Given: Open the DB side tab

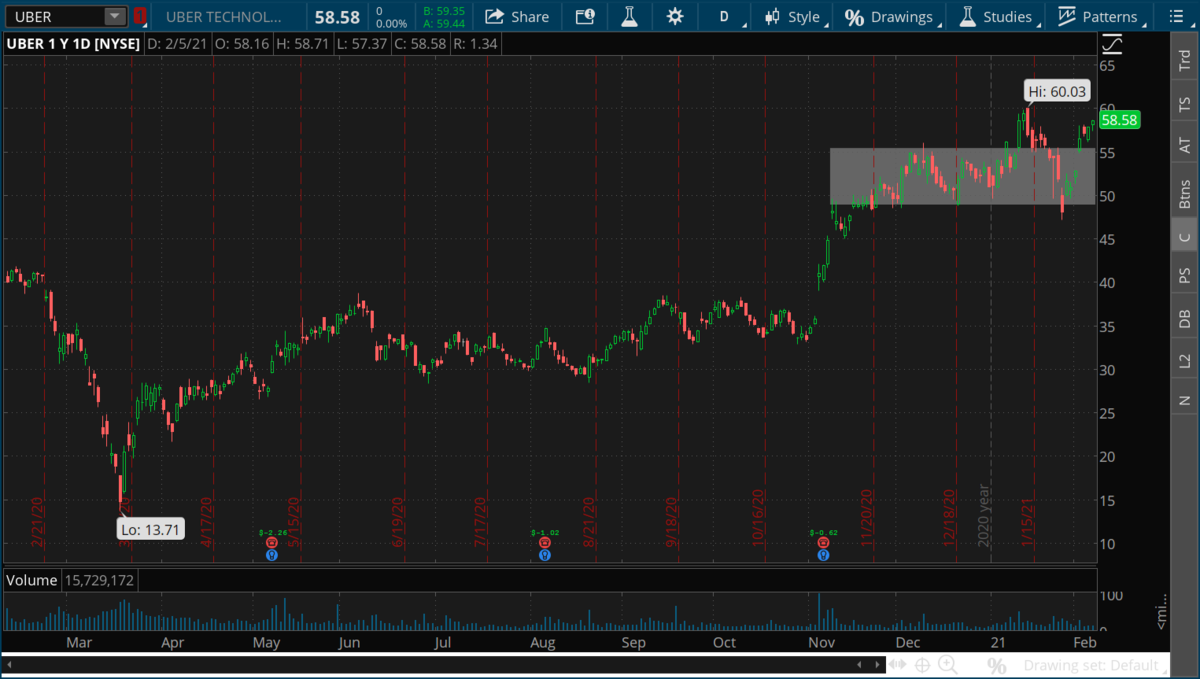Looking at the screenshot, I should coord(1185,318).
